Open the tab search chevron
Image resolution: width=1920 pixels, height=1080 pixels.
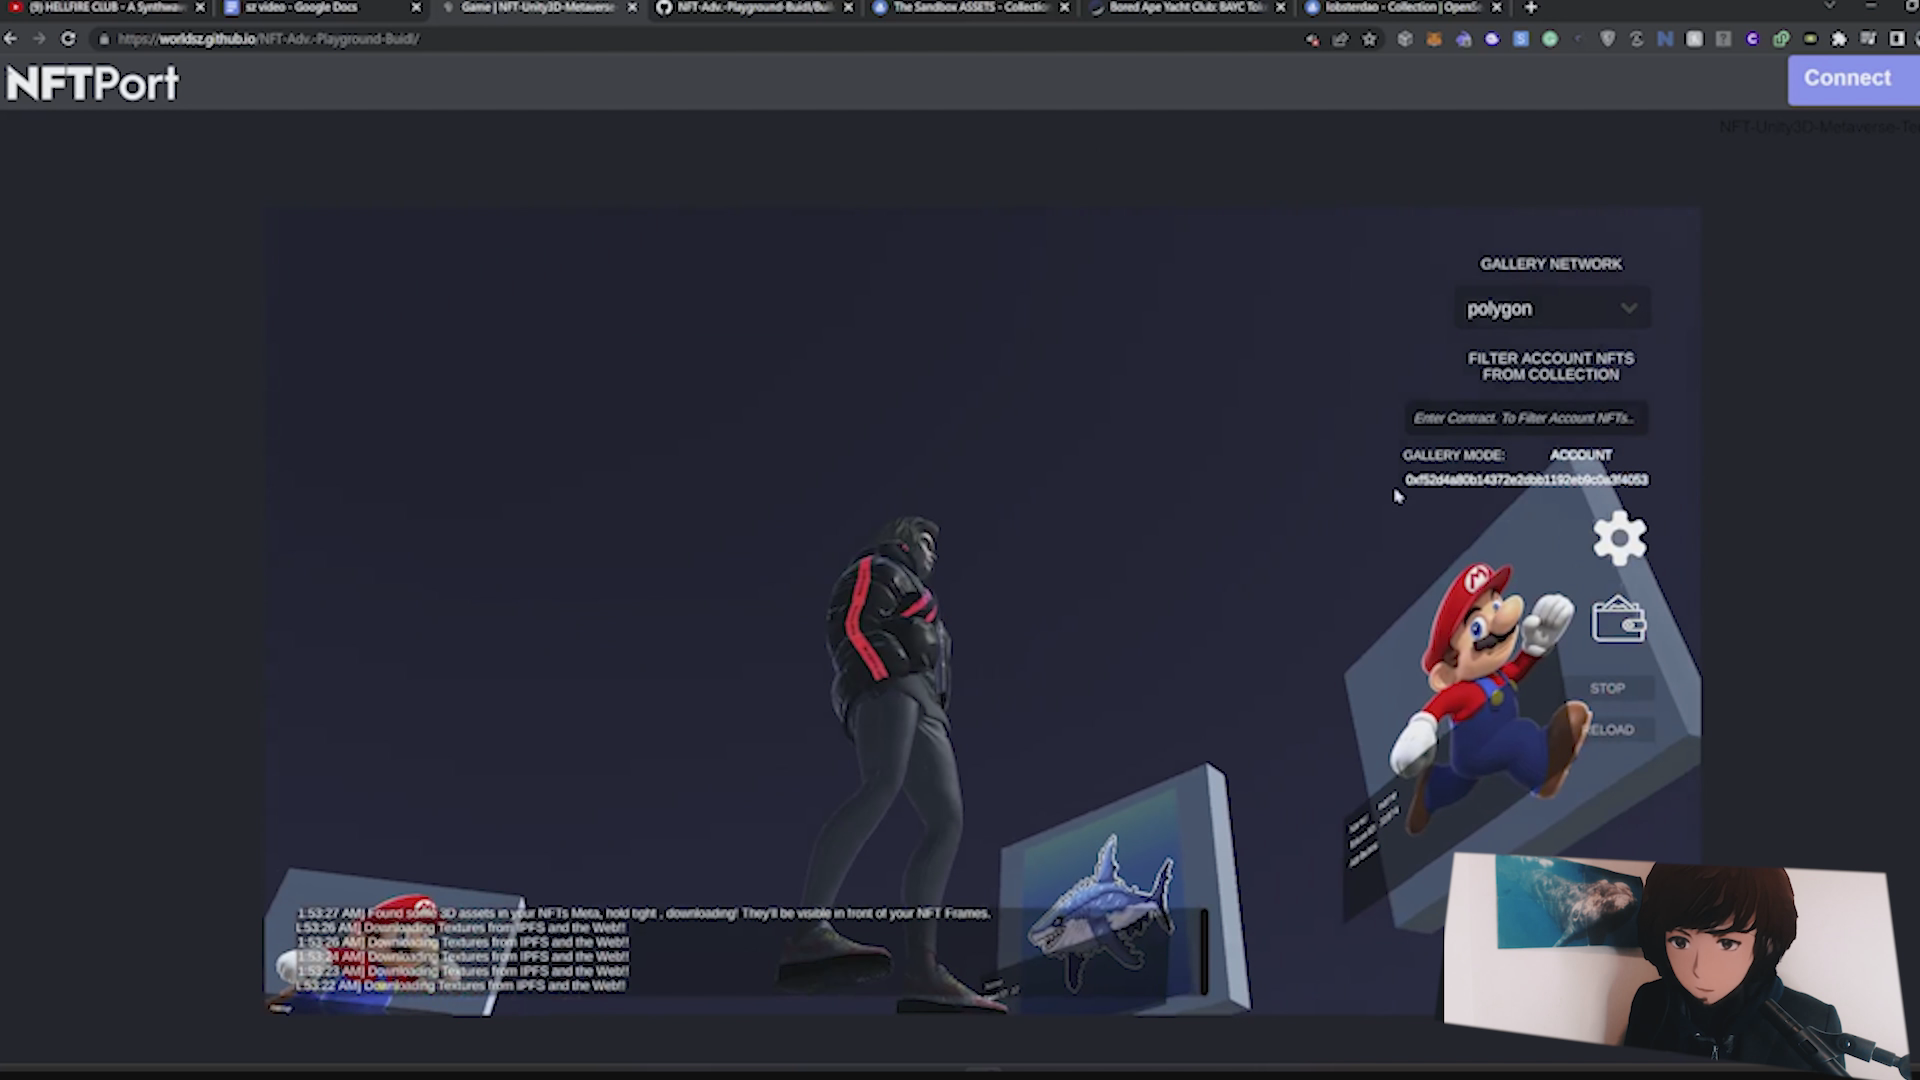(1829, 7)
